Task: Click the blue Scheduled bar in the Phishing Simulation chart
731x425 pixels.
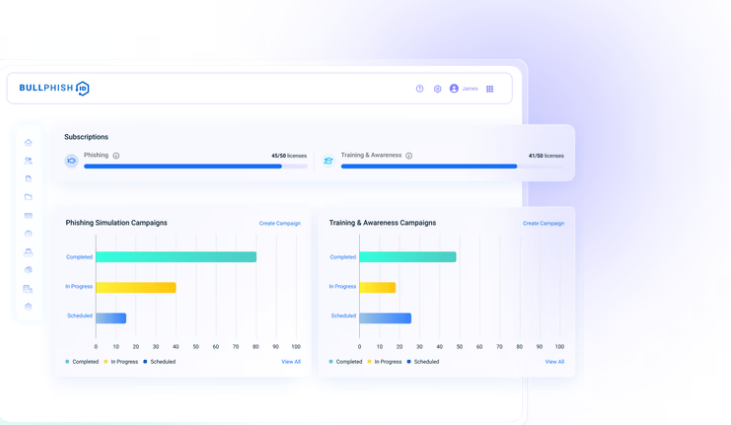Action: pyautogui.click(x=111, y=318)
